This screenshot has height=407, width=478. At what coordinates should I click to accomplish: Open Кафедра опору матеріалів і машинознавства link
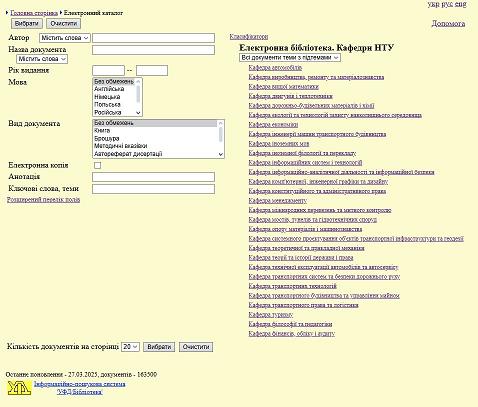click(305, 229)
